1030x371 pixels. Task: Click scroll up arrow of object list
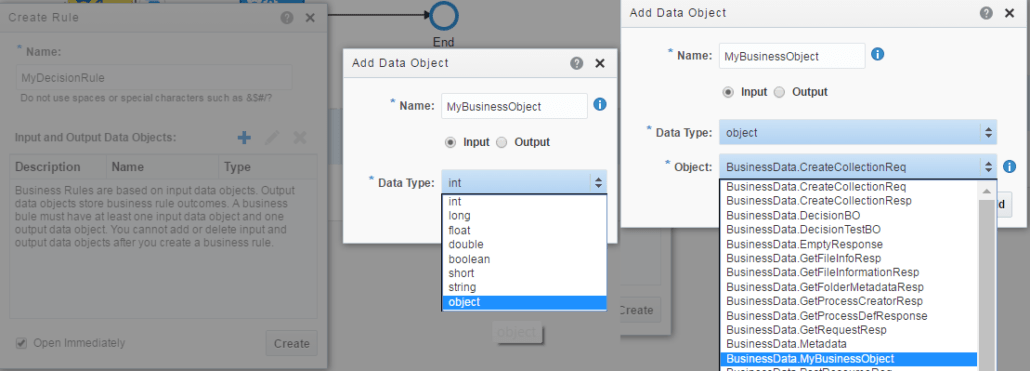[x=987, y=192]
